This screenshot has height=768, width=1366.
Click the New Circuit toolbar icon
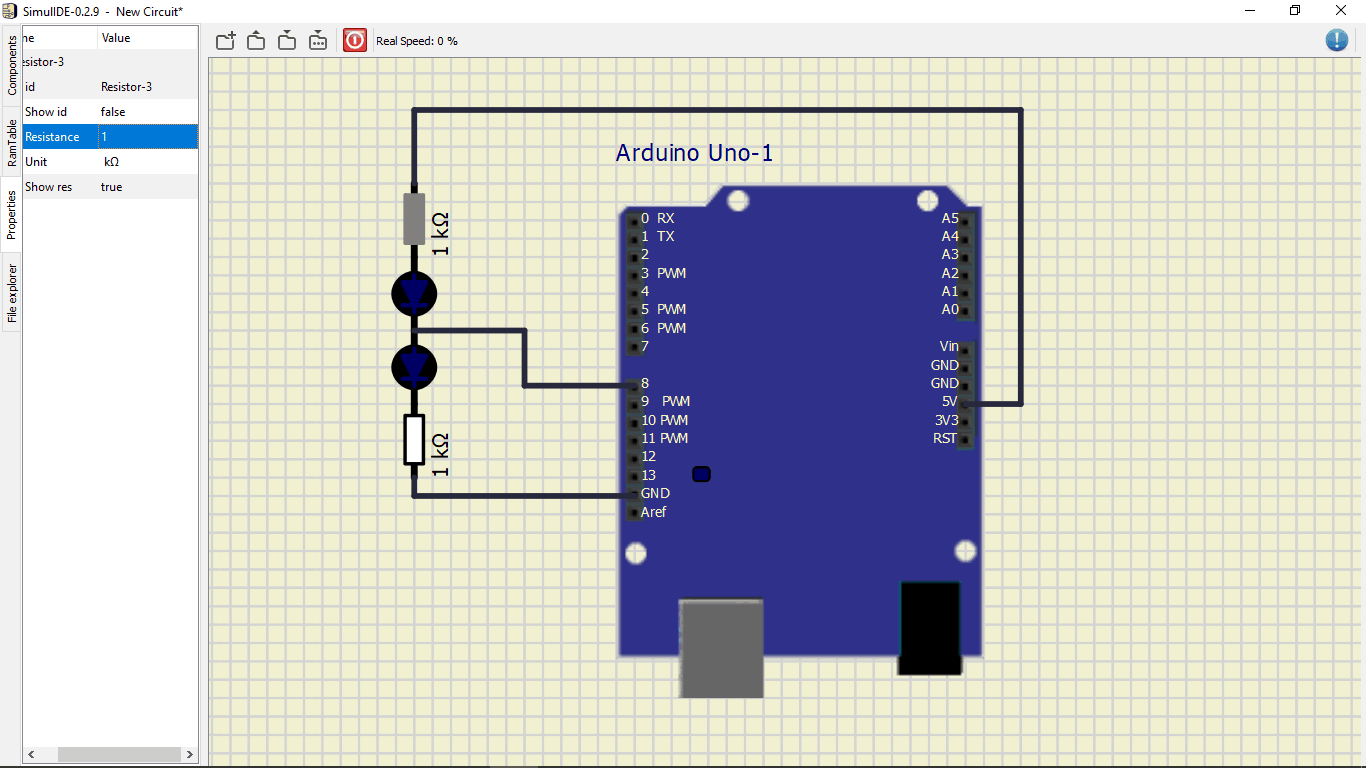coord(226,40)
